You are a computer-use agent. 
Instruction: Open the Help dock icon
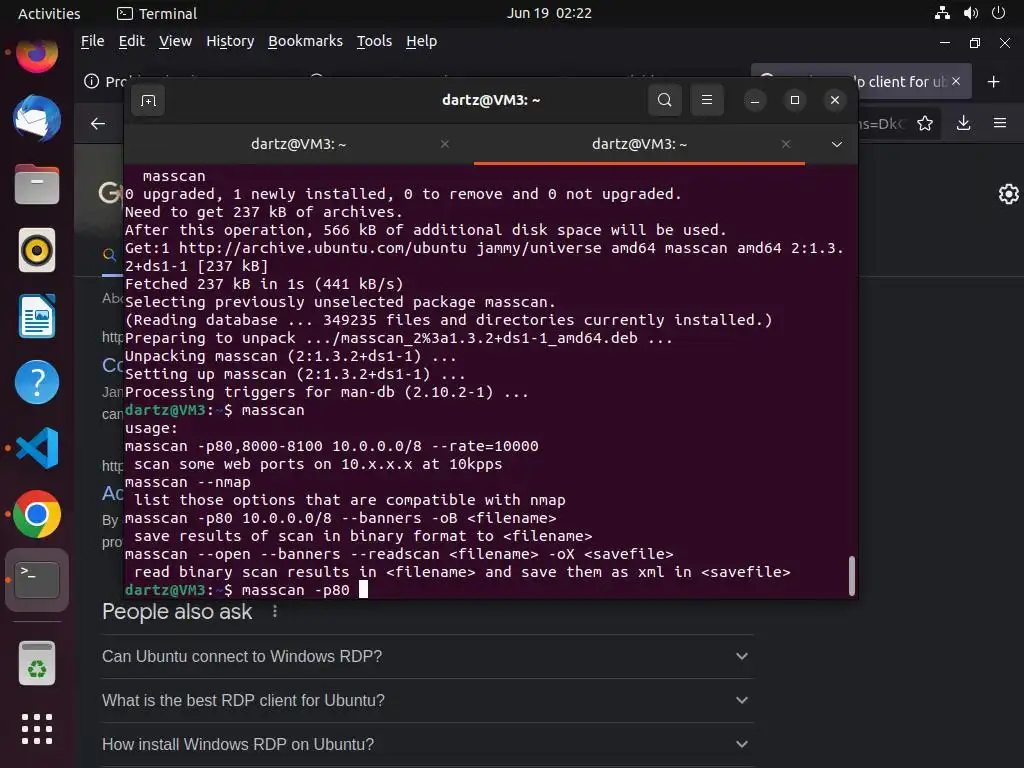(37, 382)
